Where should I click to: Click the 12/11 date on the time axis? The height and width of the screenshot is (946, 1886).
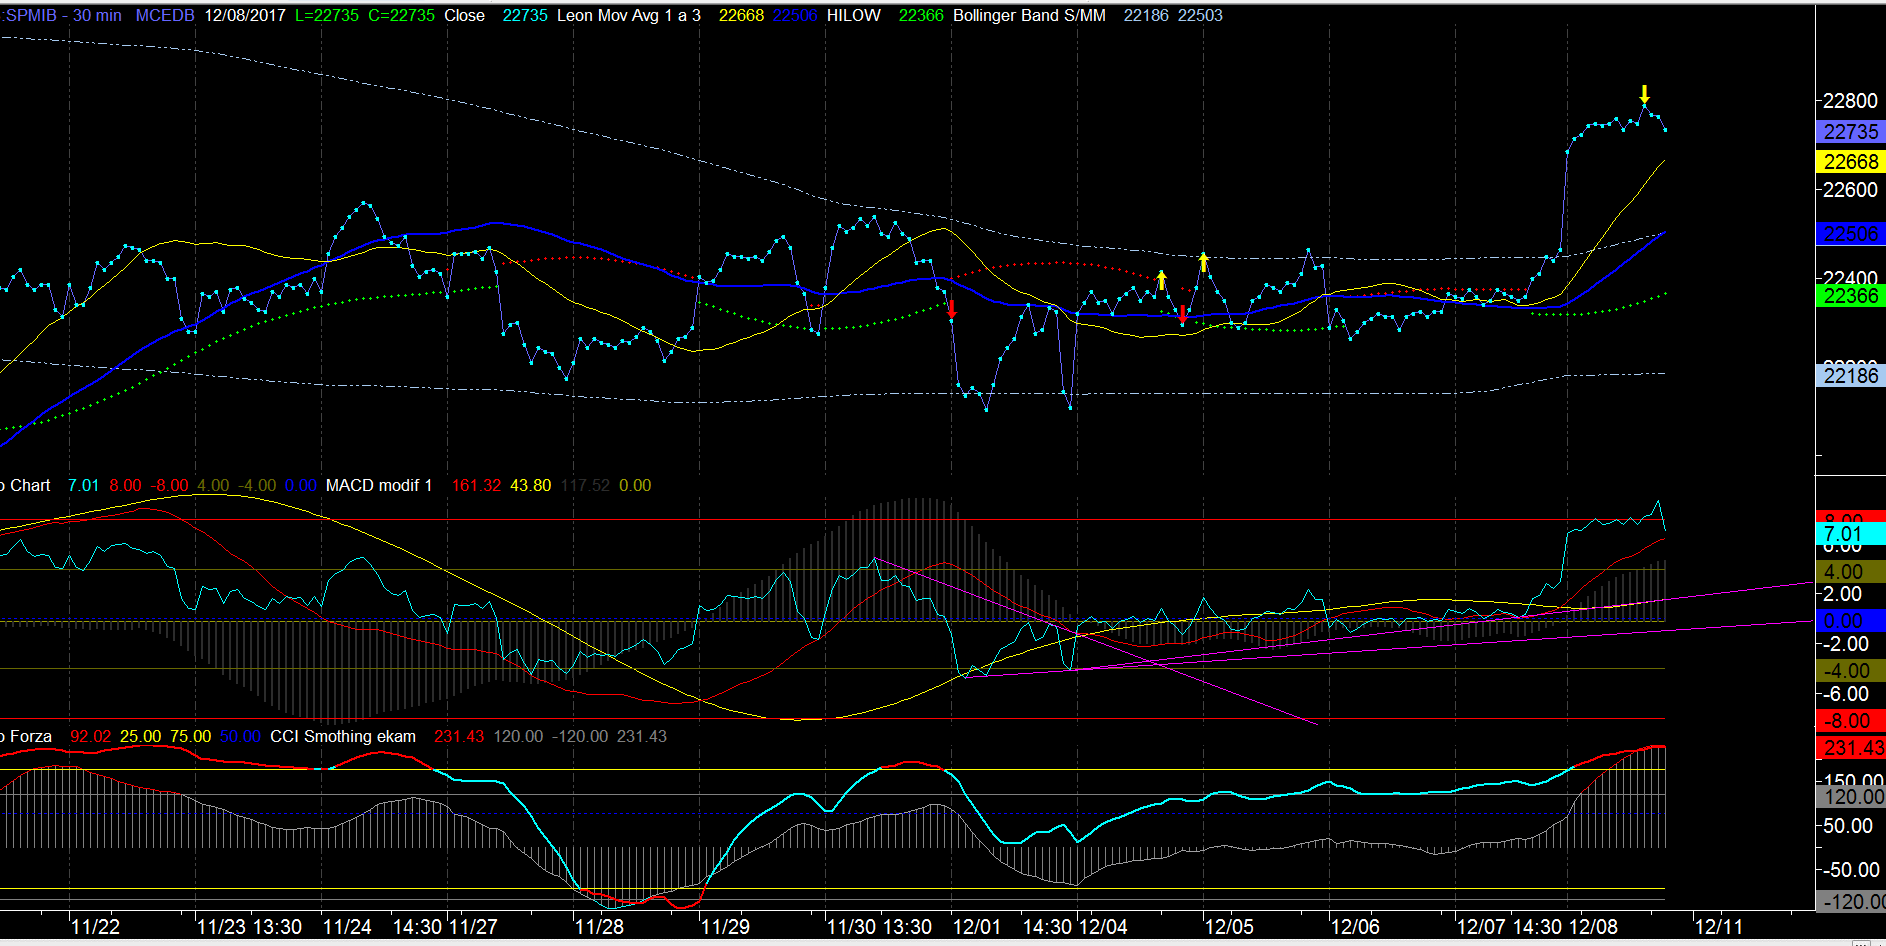[x=1718, y=927]
